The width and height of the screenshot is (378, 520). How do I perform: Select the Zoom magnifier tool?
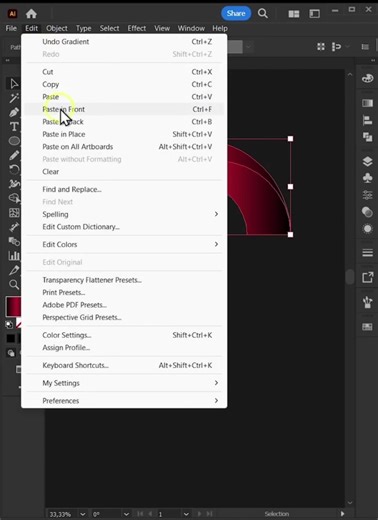[14, 284]
